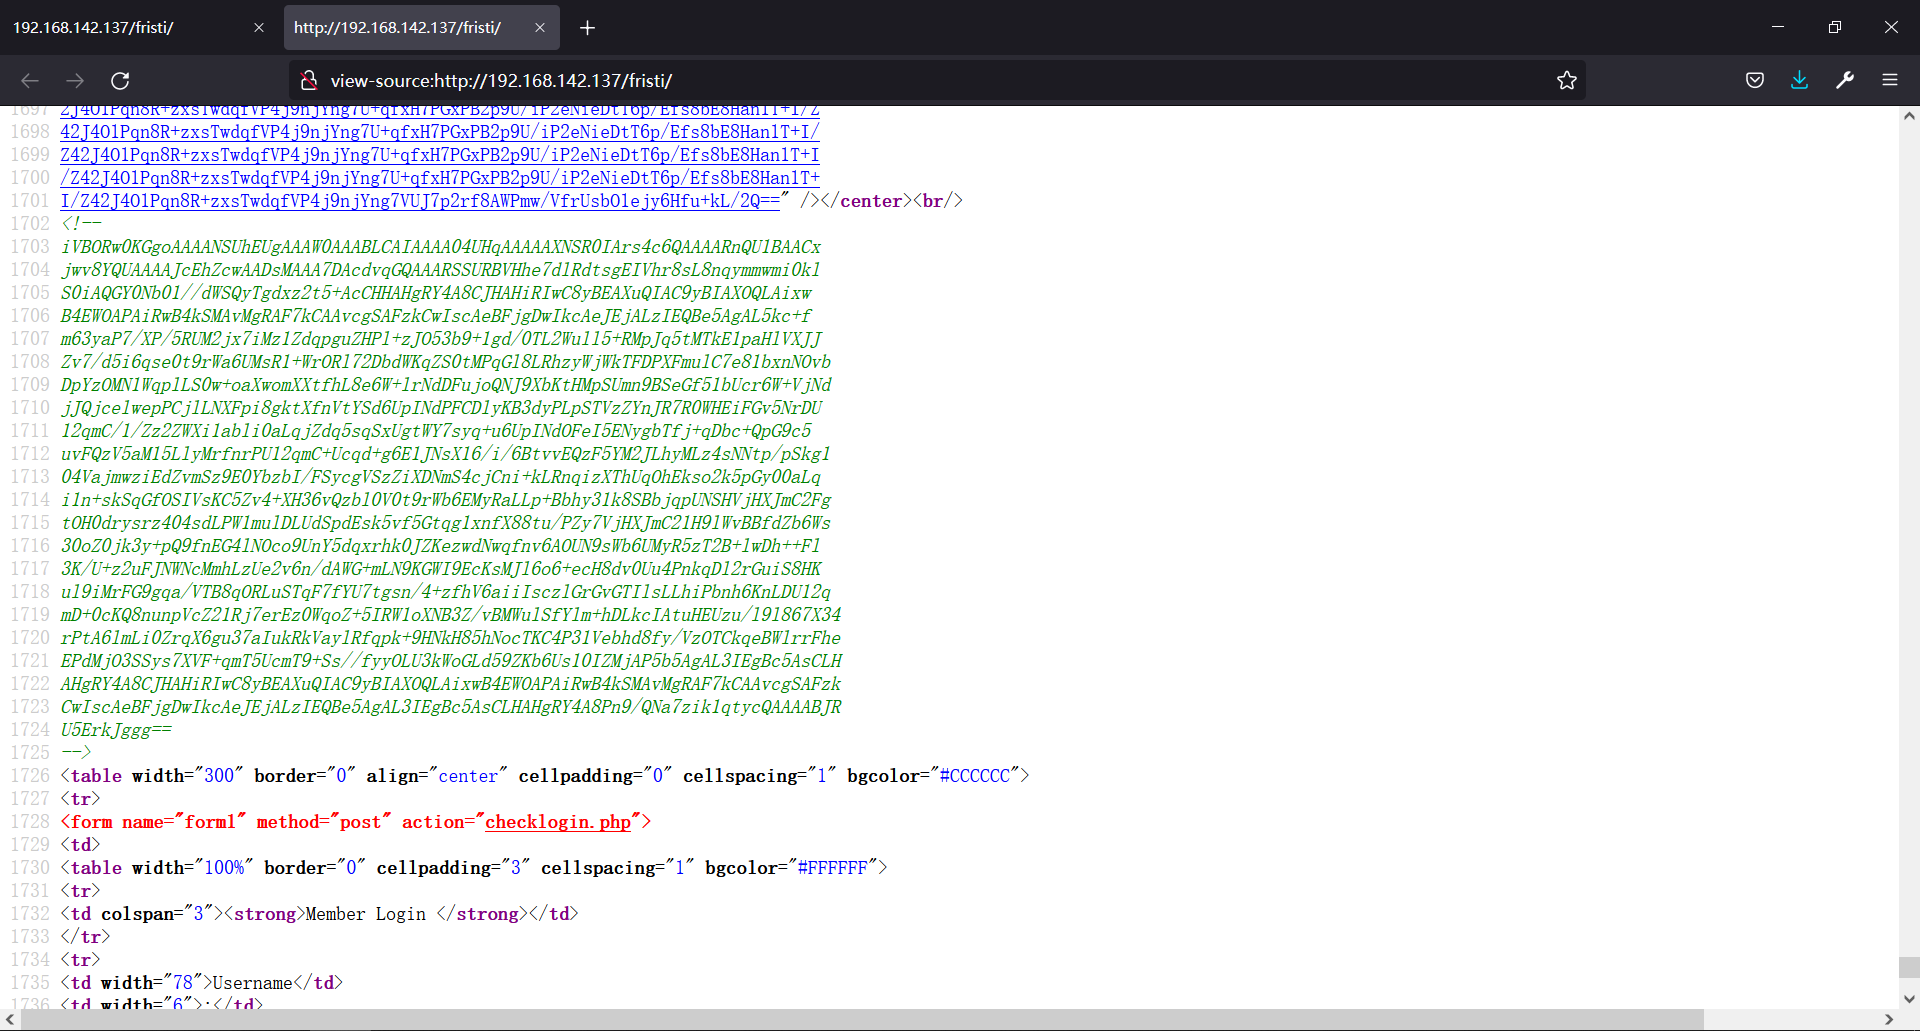This screenshot has height=1031, width=1920.
Task: Click the #FFFFFF bgcolor value
Action: coord(832,868)
